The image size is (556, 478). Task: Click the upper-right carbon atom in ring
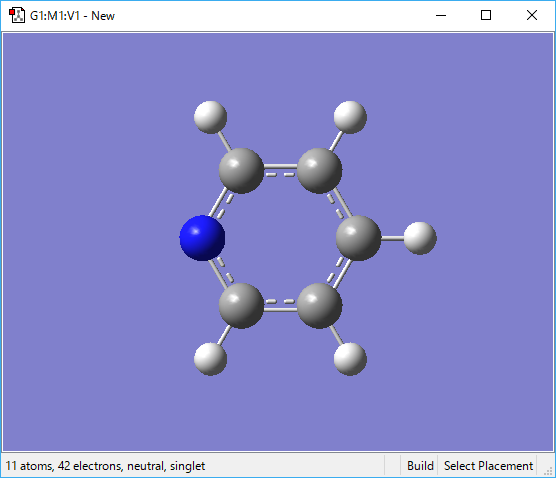point(319,171)
